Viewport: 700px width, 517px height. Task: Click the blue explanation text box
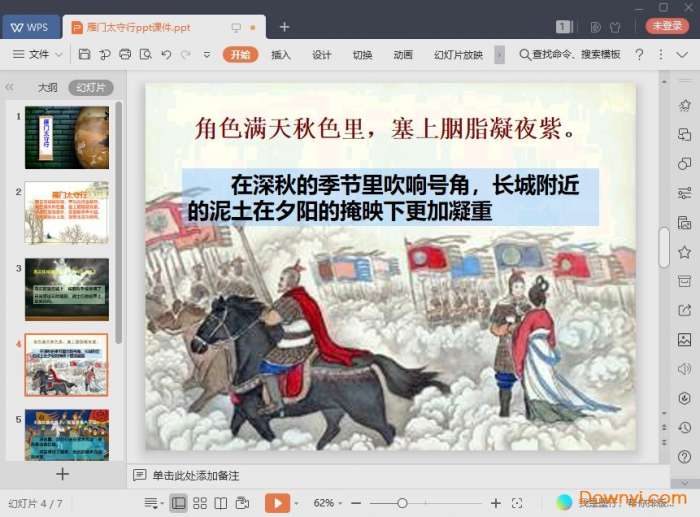390,197
